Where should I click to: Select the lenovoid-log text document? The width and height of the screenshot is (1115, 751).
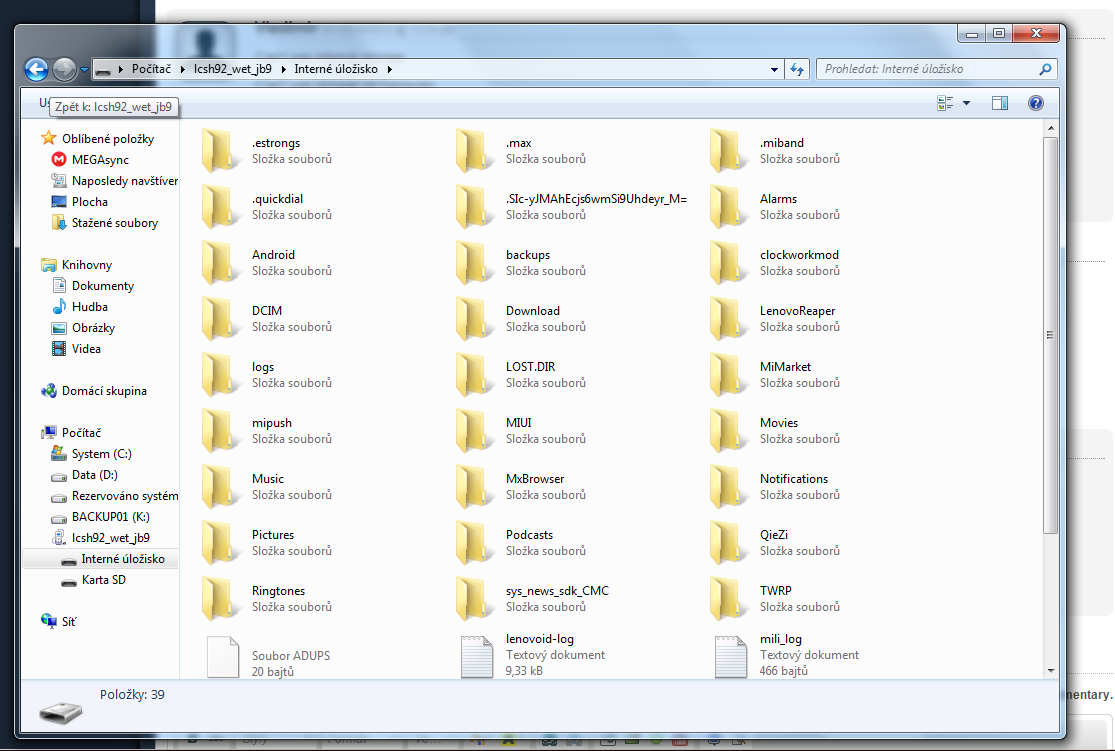coord(531,654)
